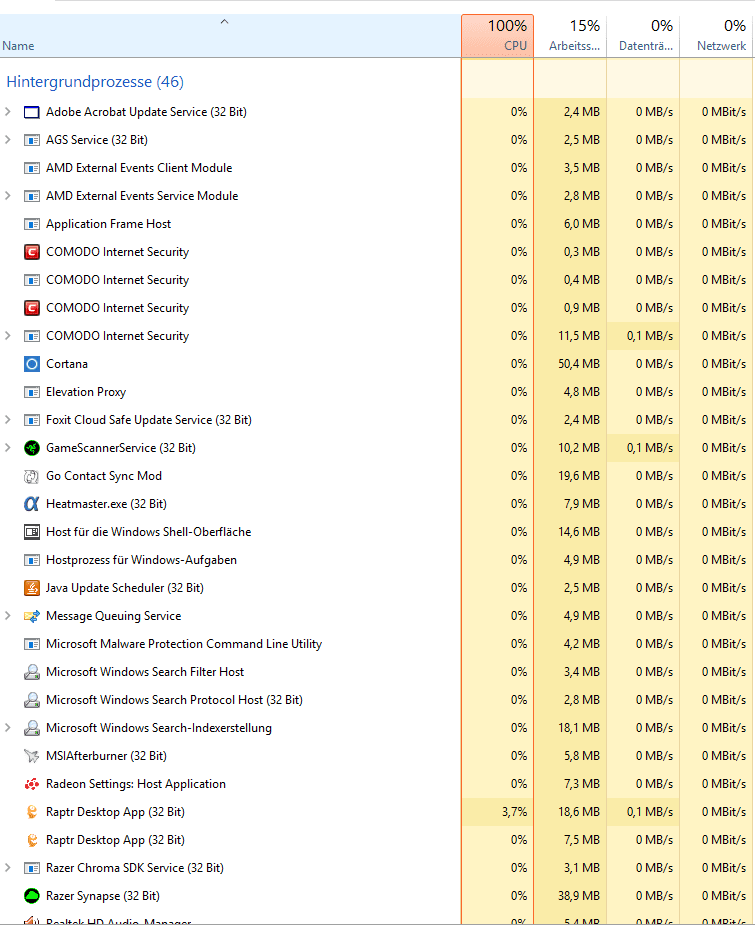Select Go Contact Sync Mod name
Image resolution: width=755 pixels, height=930 pixels.
coord(104,476)
